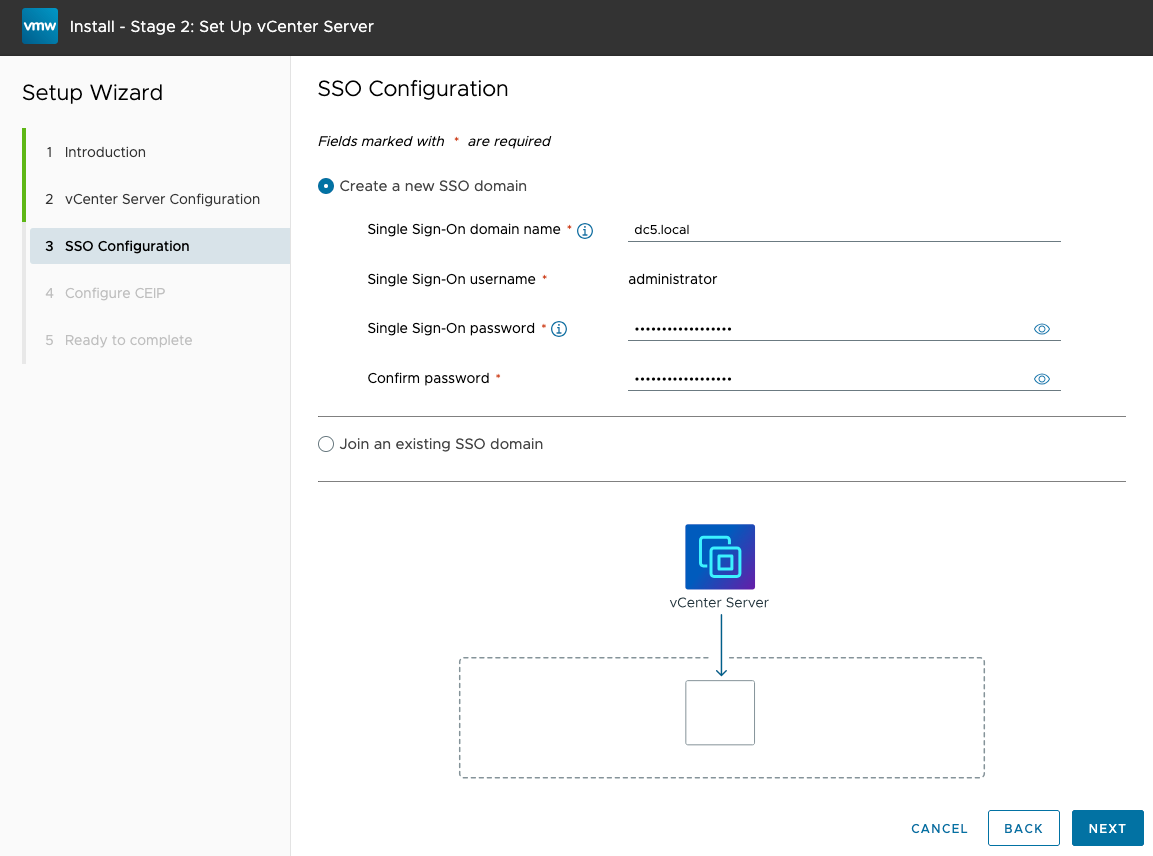Reveal the Confirm password characters

coord(1041,379)
